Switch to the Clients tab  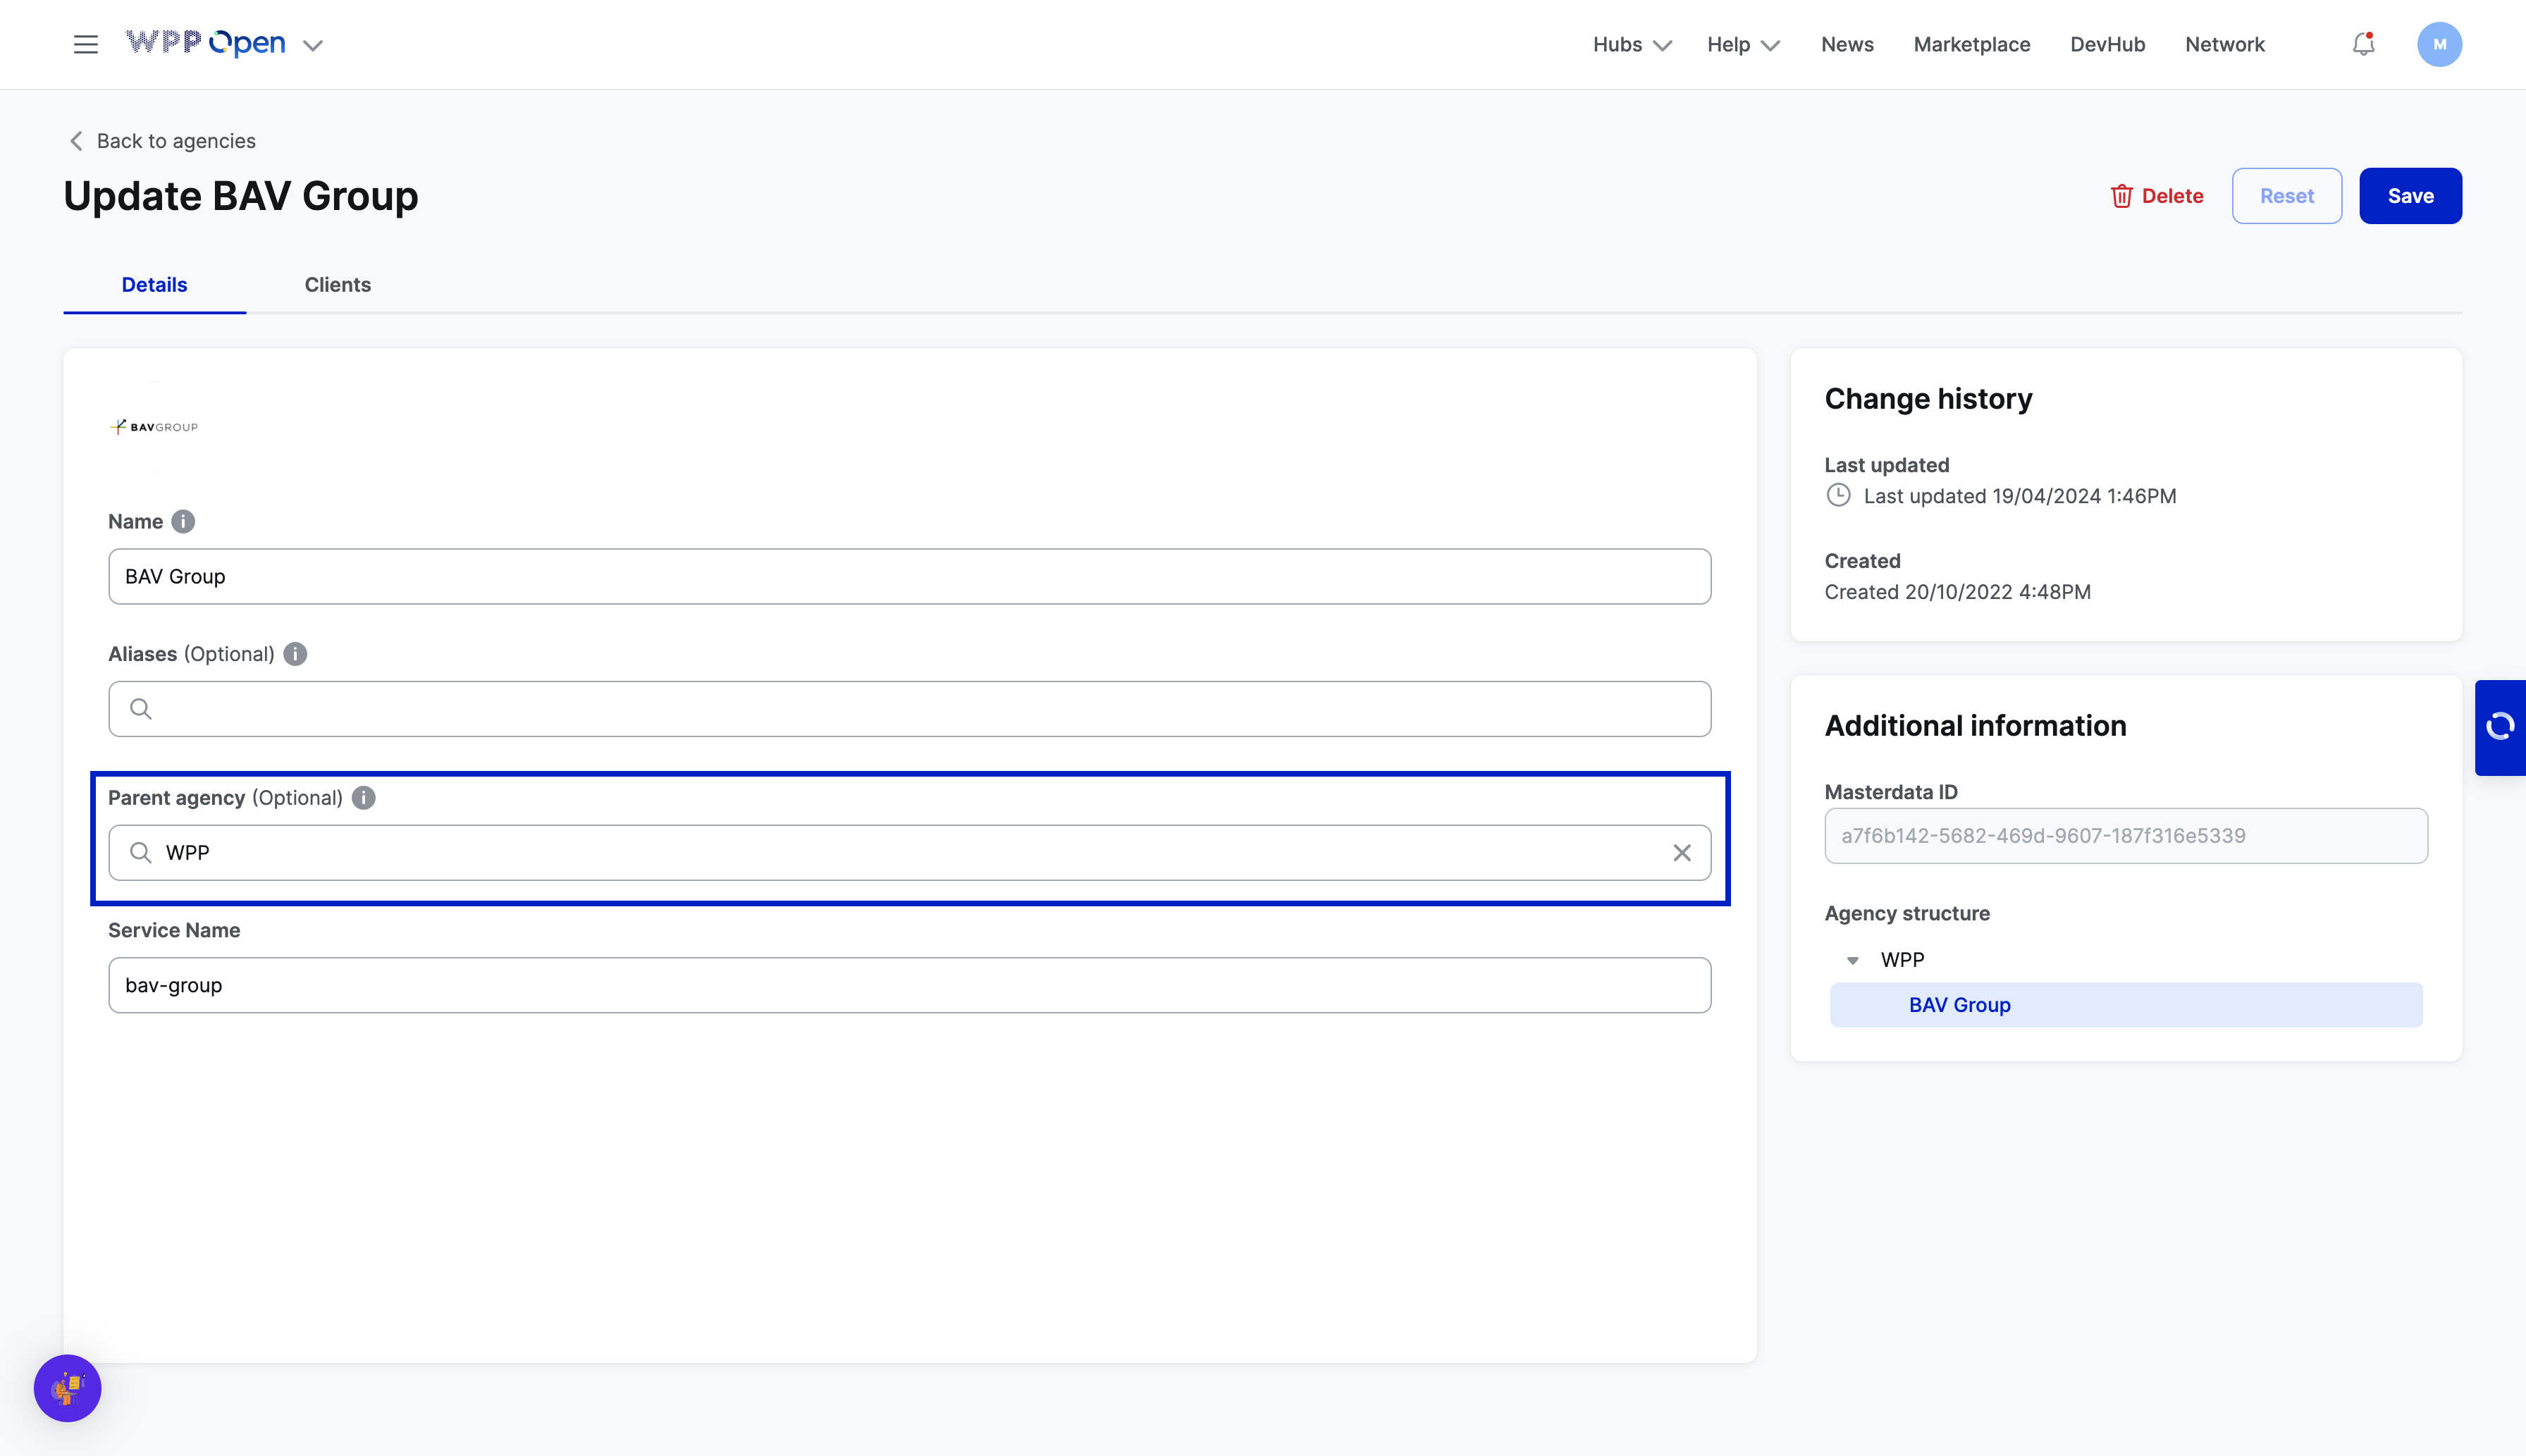[337, 285]
